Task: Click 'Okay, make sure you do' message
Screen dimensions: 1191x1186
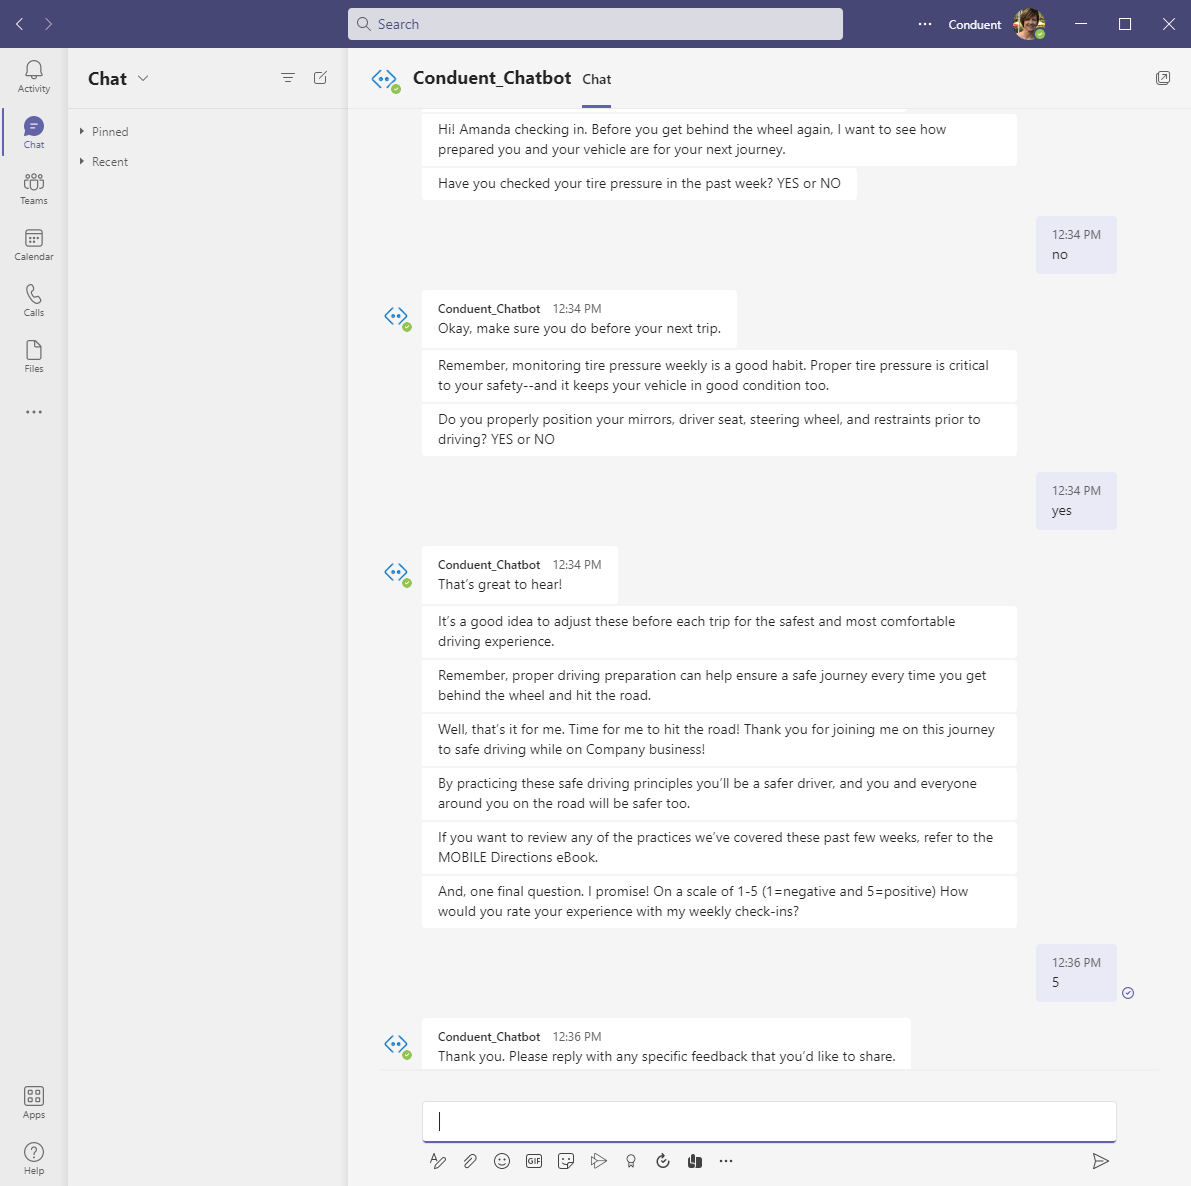Action: tap(580, 318)
